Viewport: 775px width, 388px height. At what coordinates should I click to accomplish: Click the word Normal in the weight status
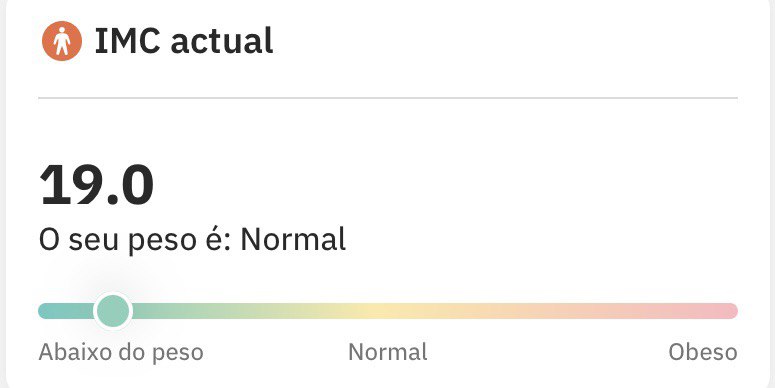[x=293, y=239]
